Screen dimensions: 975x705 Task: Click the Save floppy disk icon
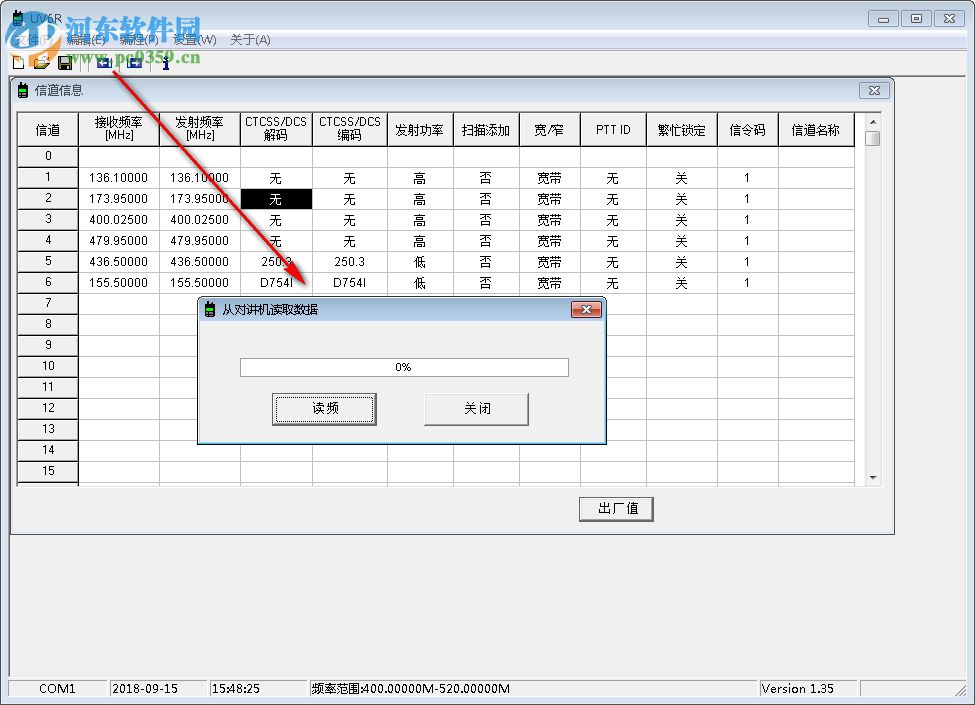tap(65, 62)
